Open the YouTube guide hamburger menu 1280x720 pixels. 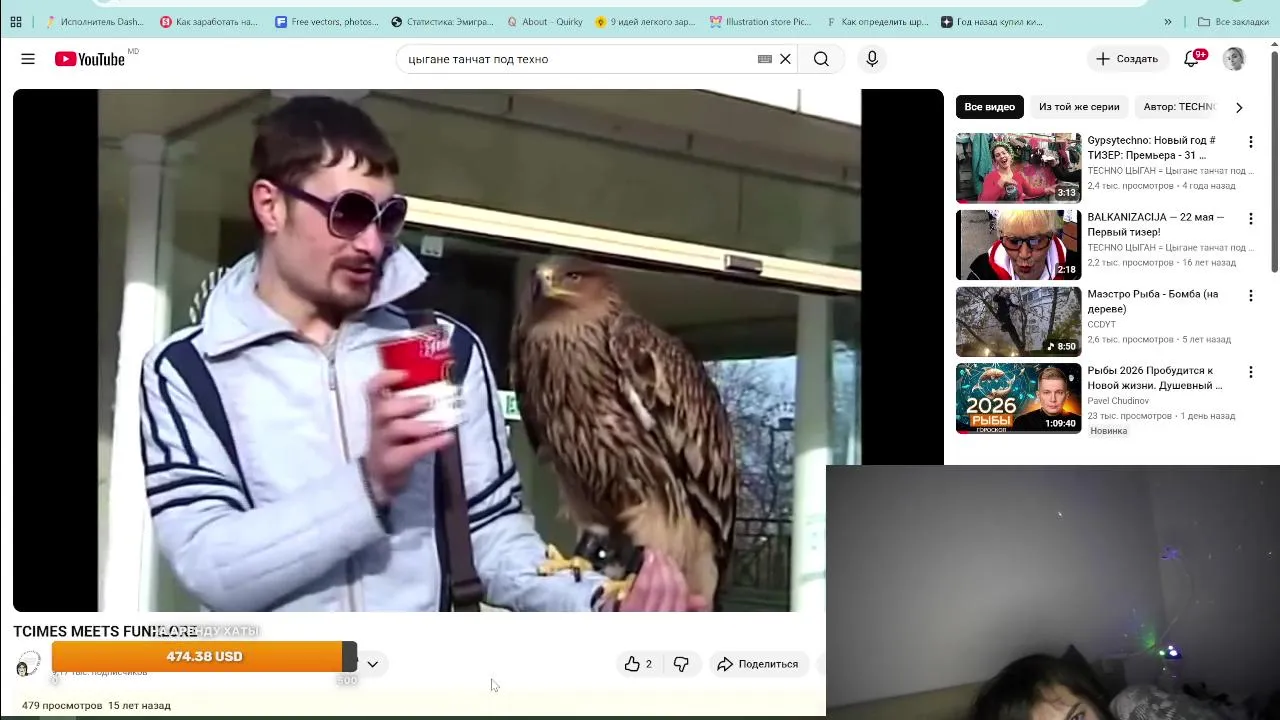pos(28,59)
